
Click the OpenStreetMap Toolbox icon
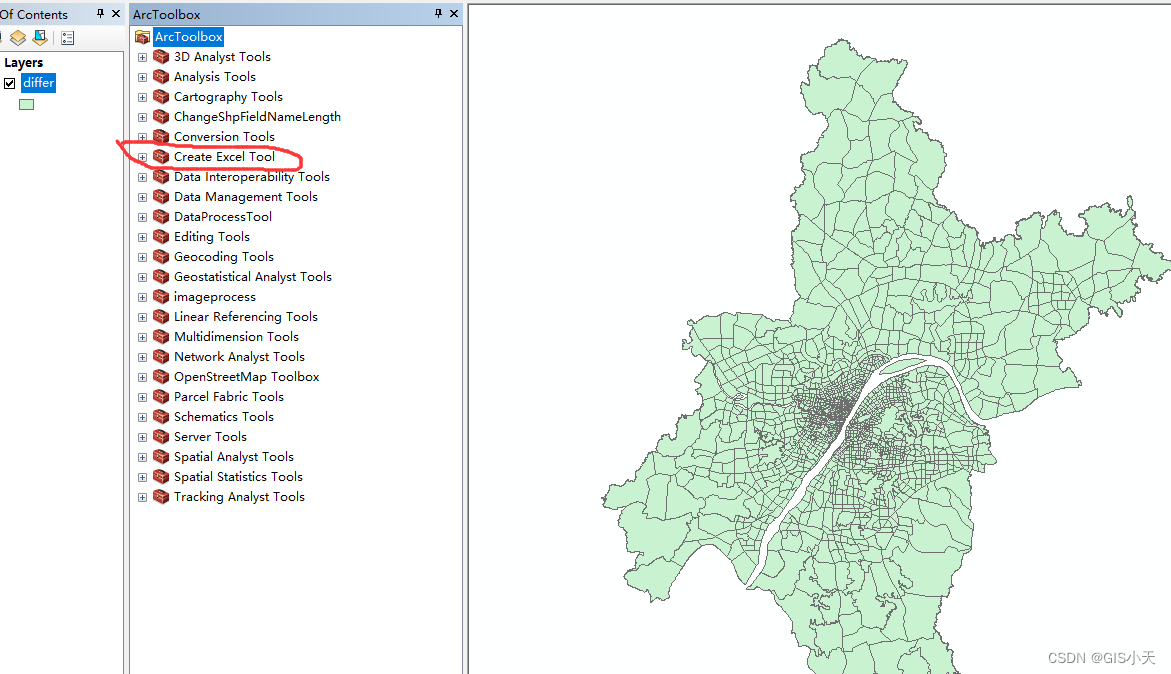[161, 376]
